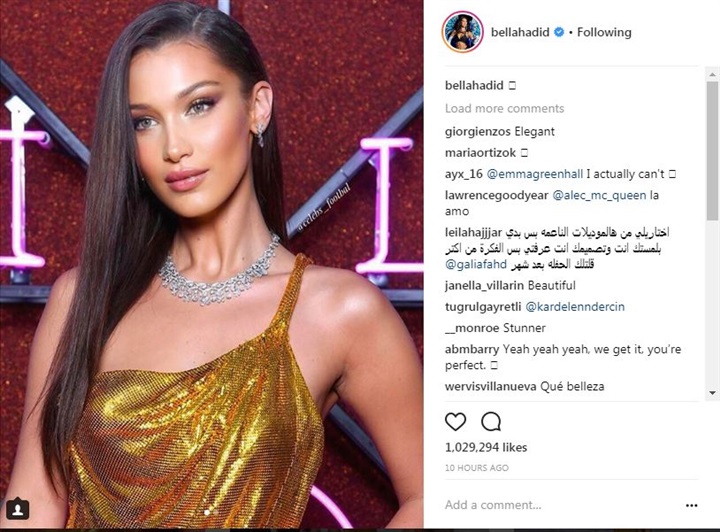
Task: Open the 10 HOURS AGO timestamp
Action: (477, 468)
